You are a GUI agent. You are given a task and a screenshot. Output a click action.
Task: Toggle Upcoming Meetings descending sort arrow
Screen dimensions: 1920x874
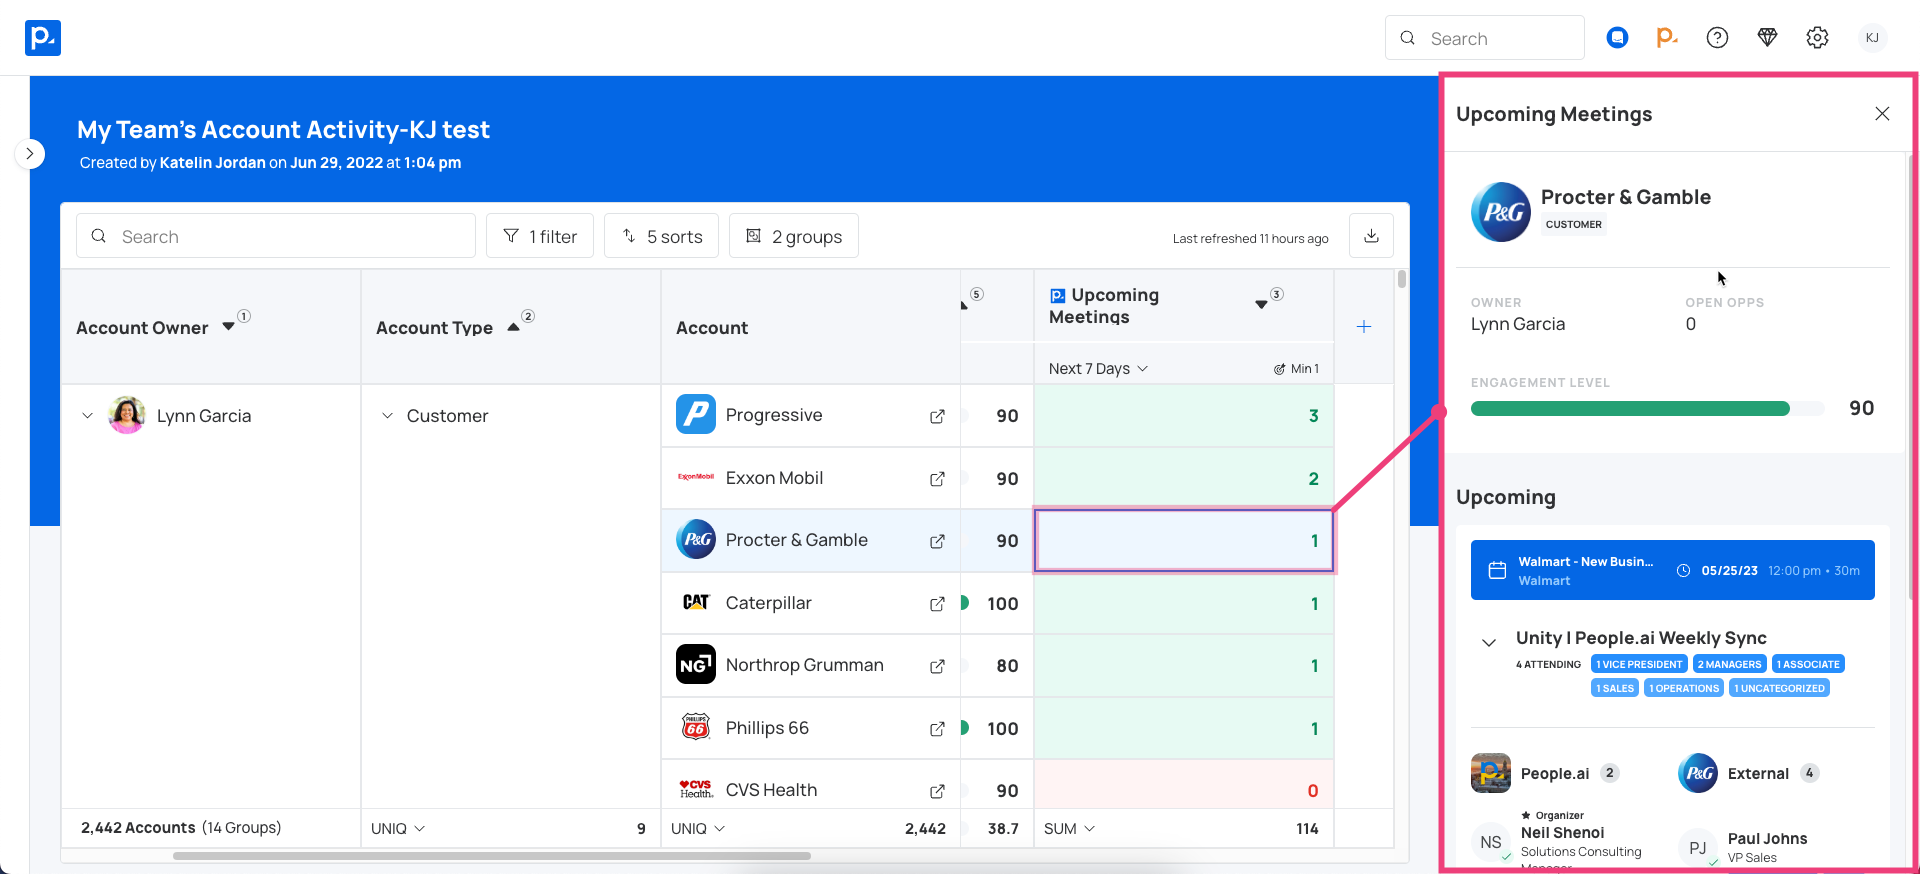1261,304
